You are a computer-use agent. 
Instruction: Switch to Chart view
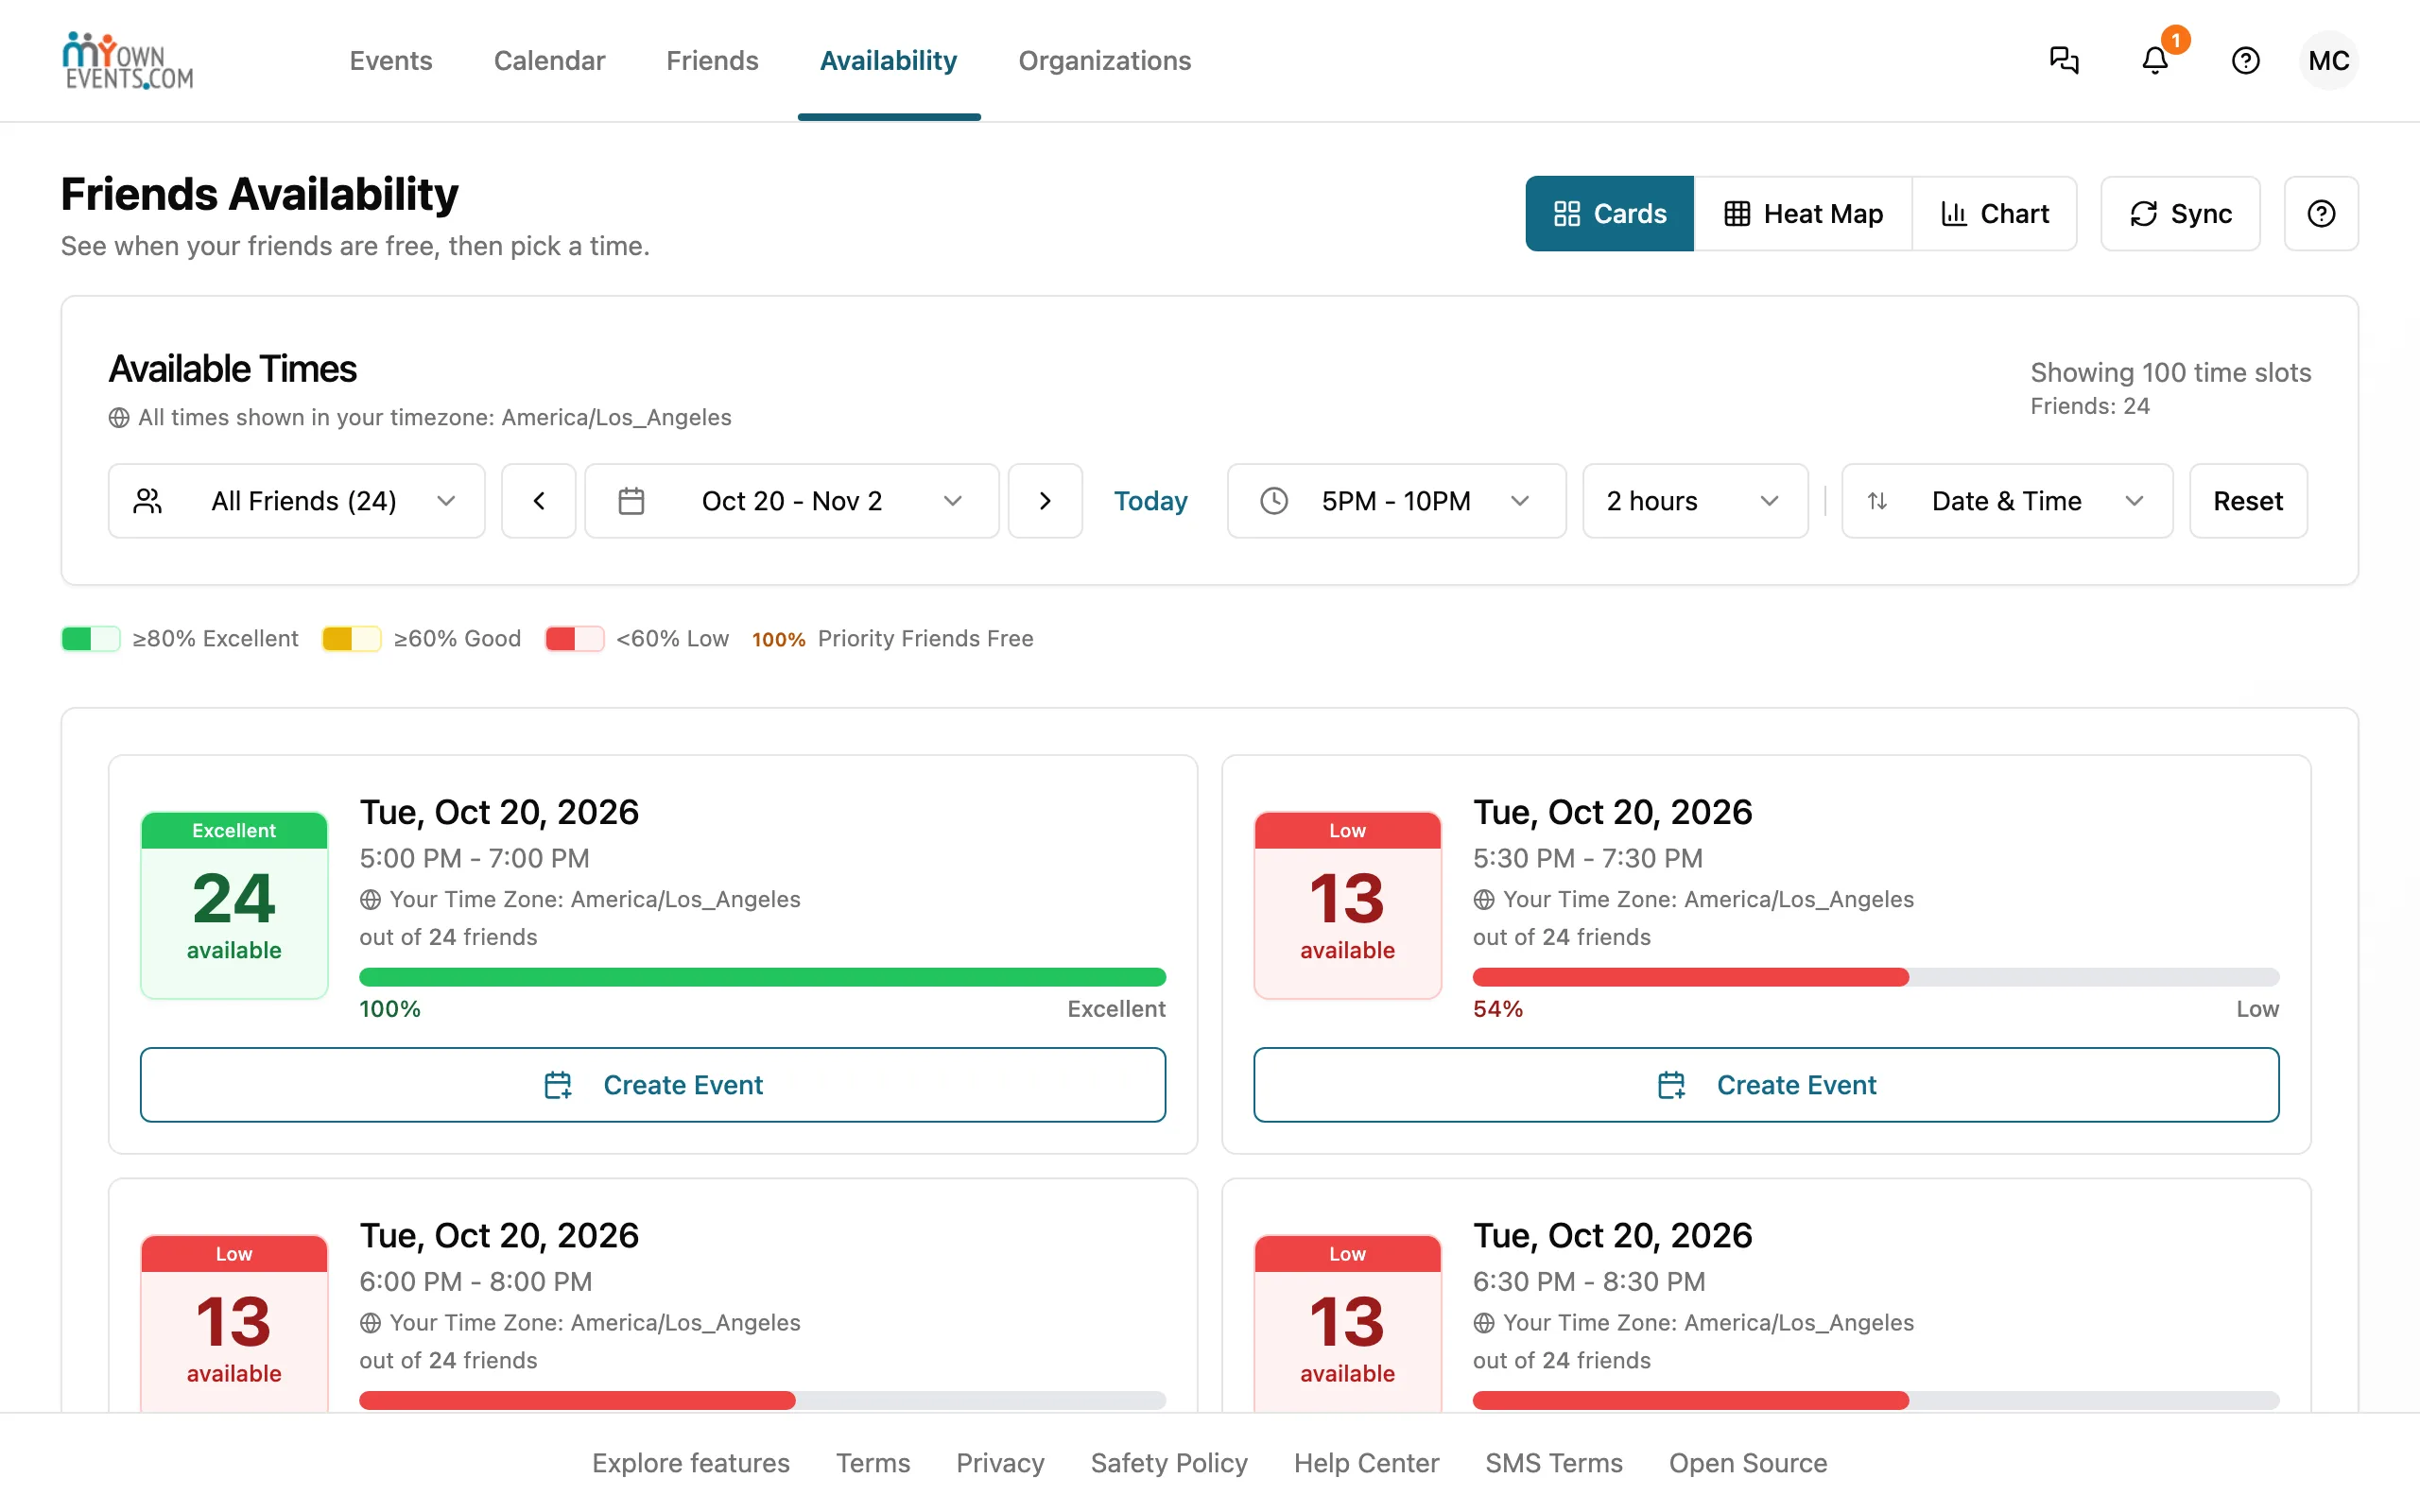tap(1994, 213)
